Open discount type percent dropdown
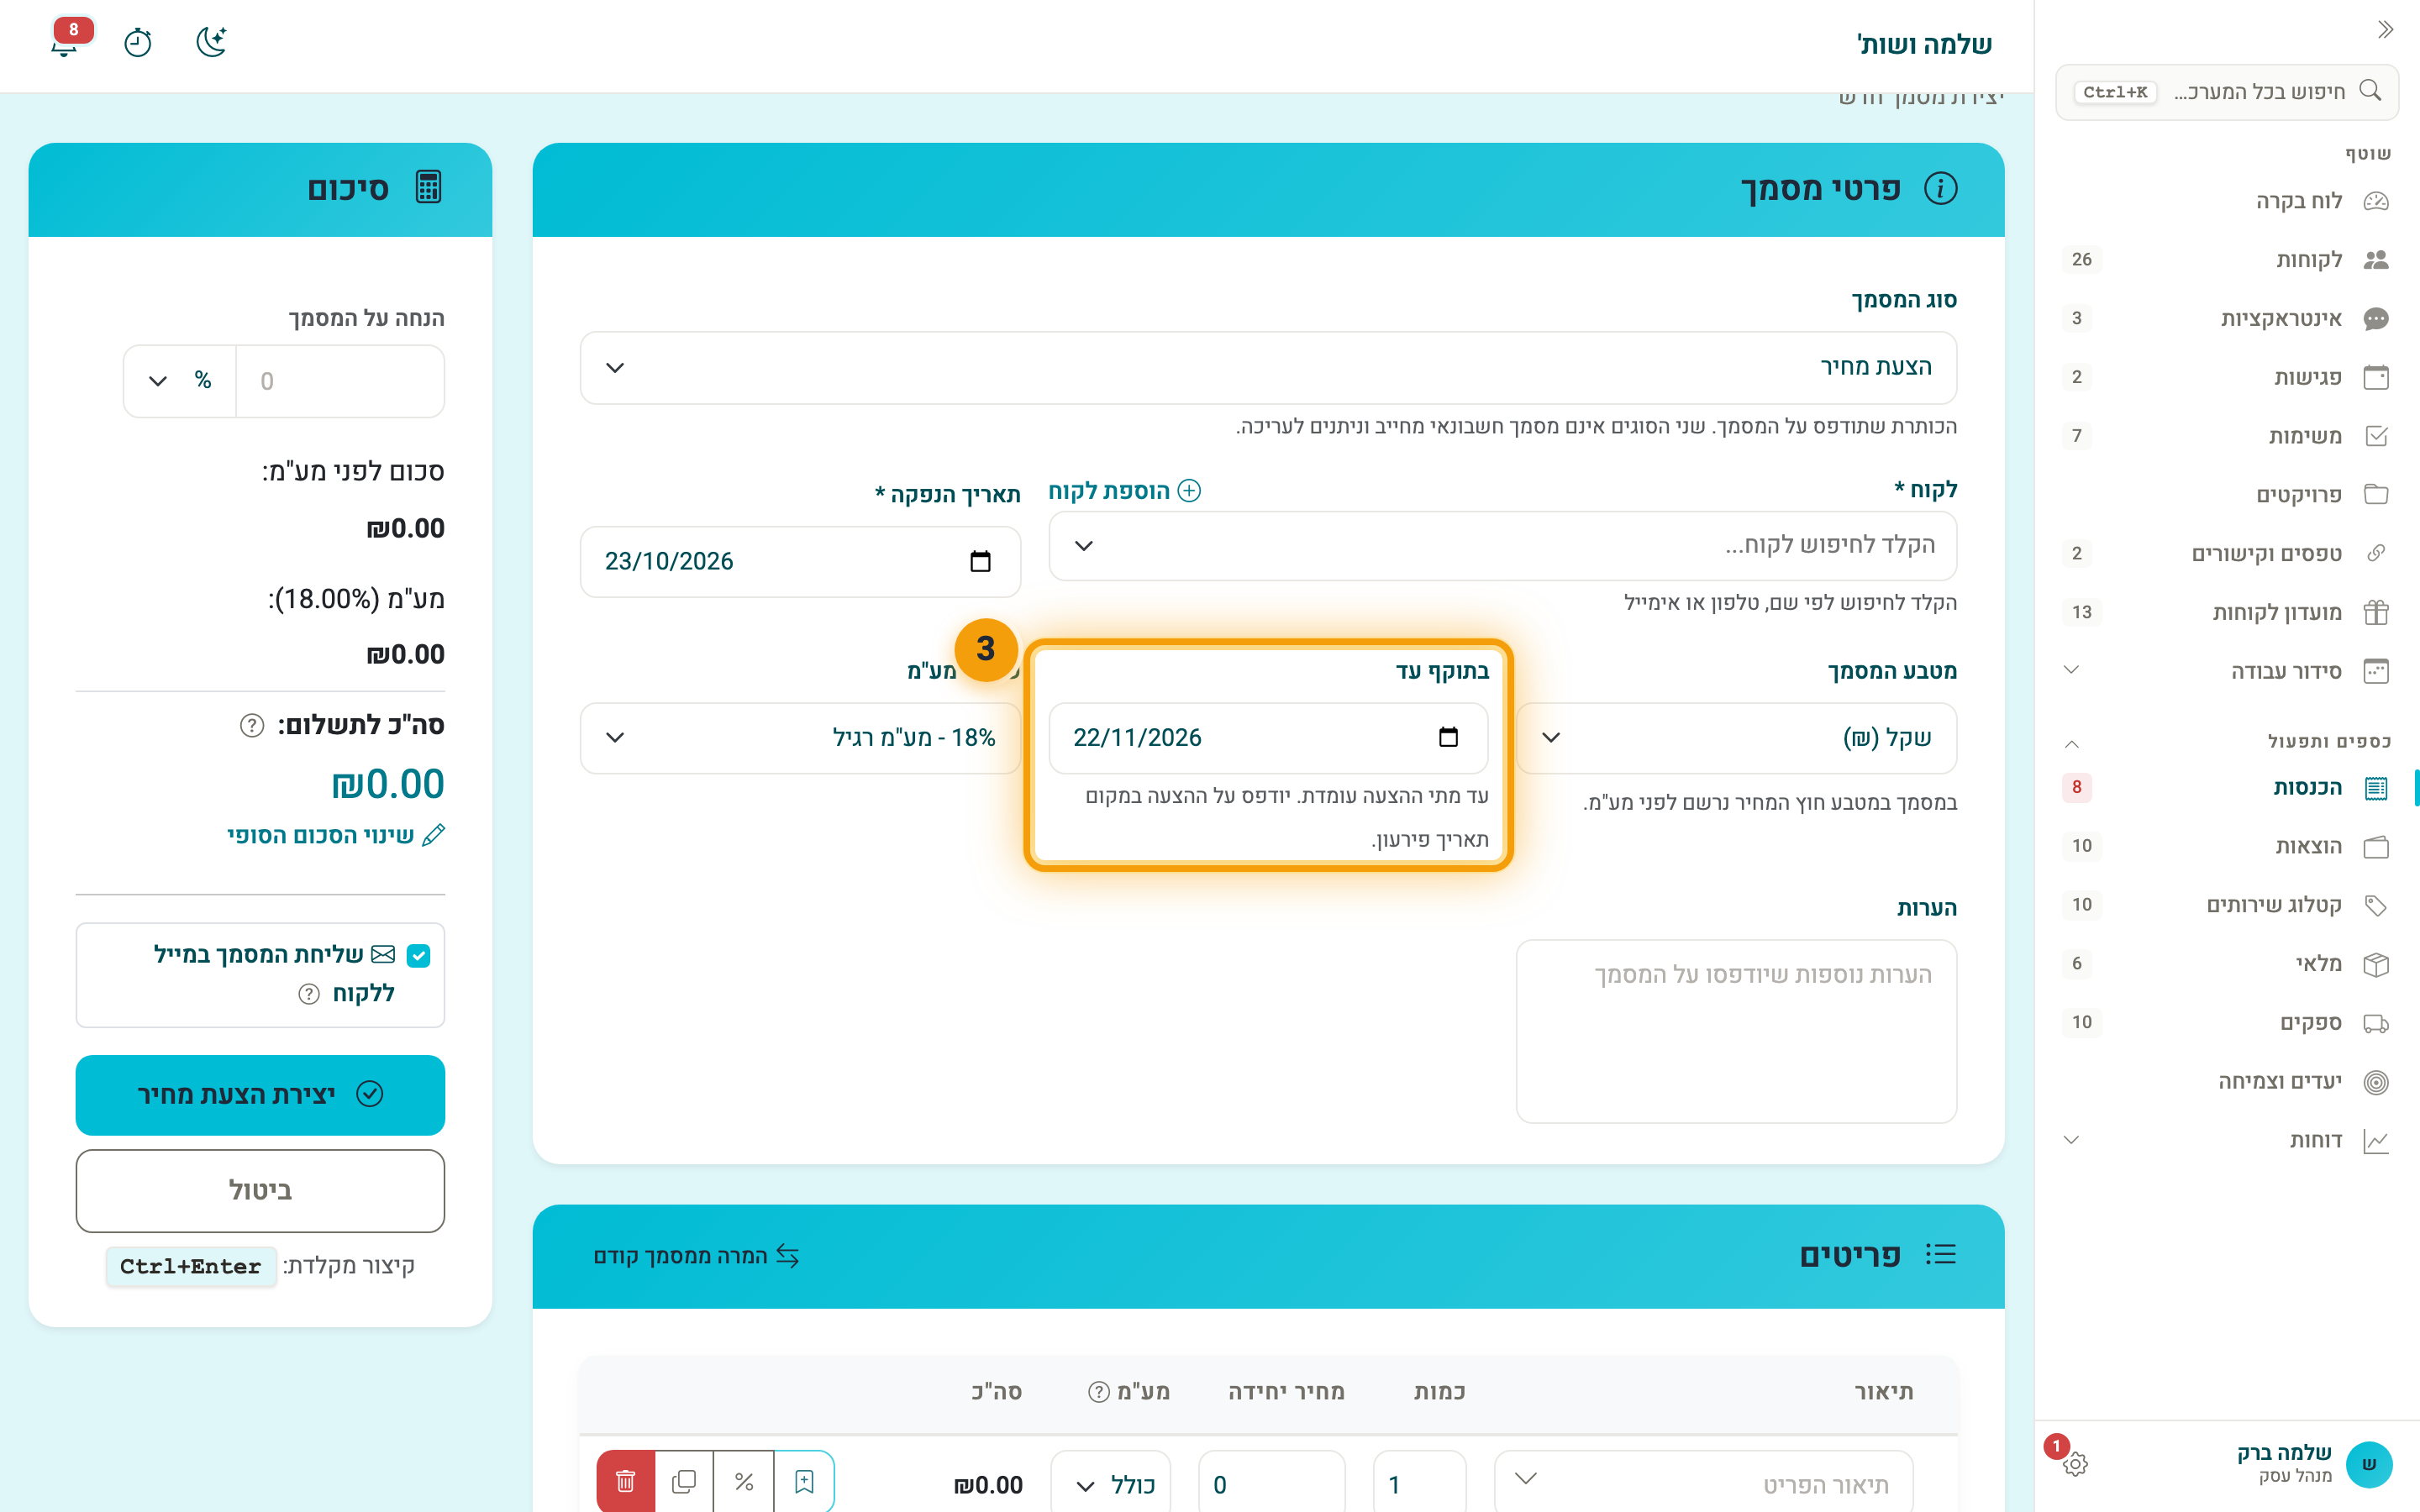Screen dimensions: 2420x1512 pos(180,381)
